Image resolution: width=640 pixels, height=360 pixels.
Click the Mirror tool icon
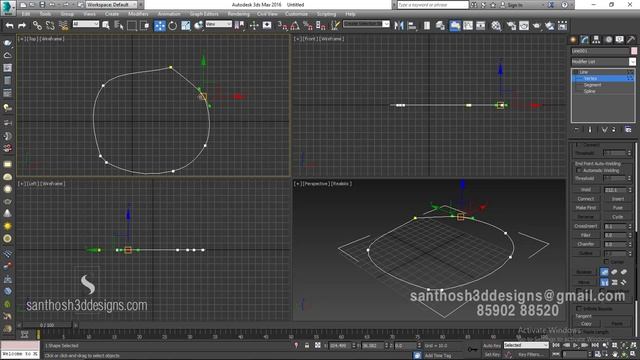tap(399, 26)
